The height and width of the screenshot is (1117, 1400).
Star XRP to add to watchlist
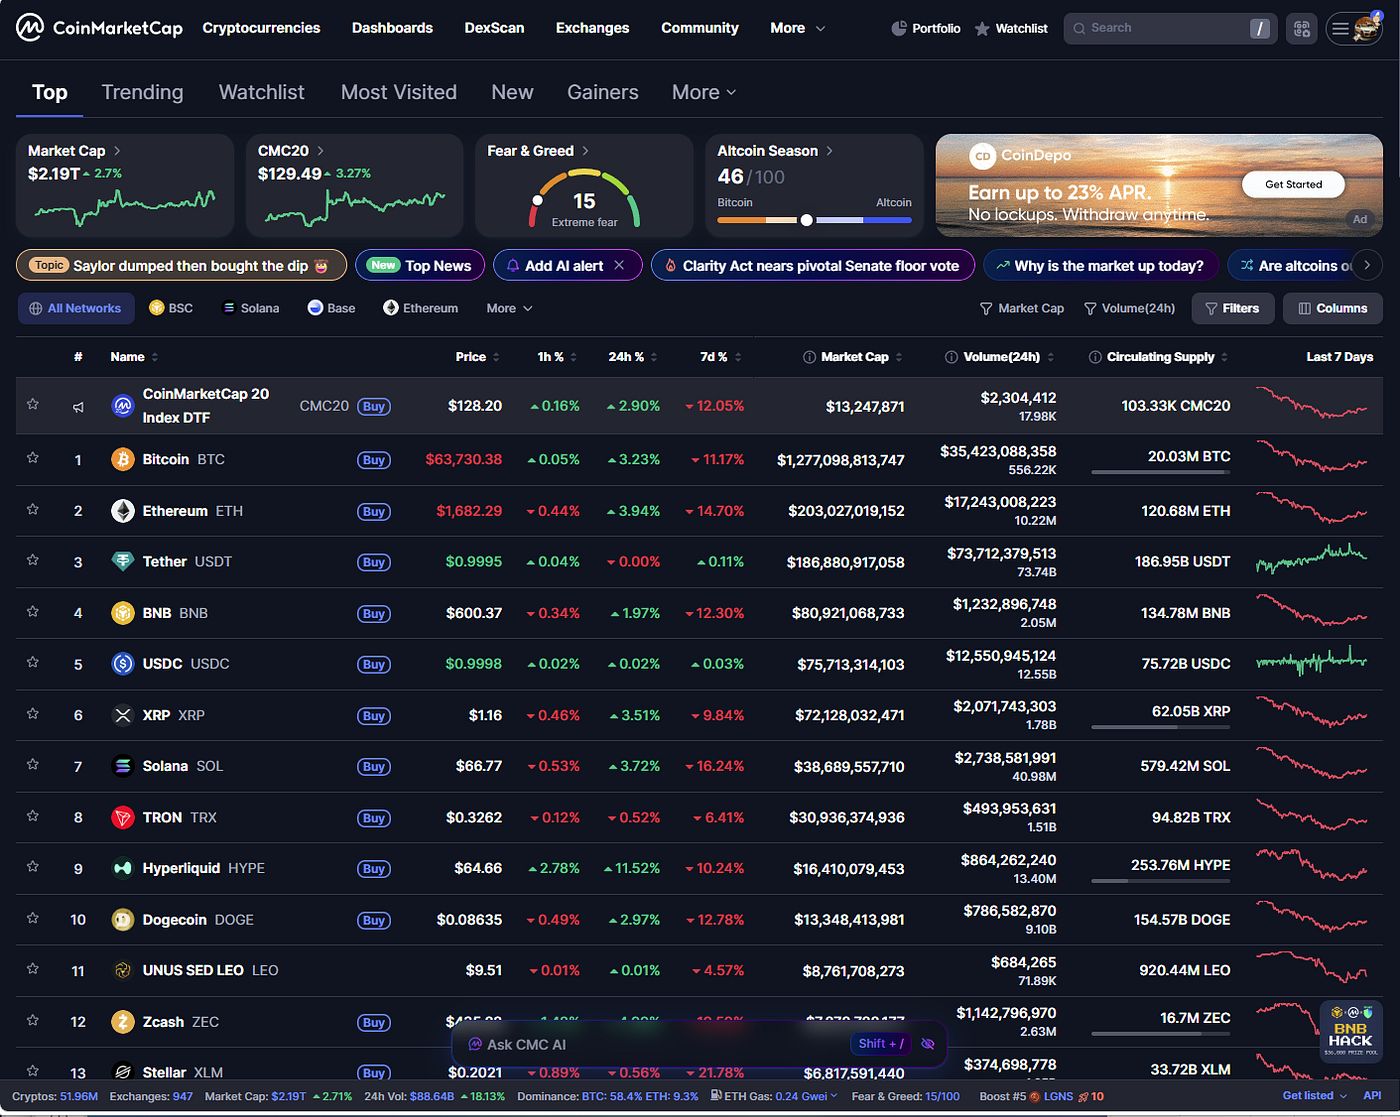pos(33,713)
